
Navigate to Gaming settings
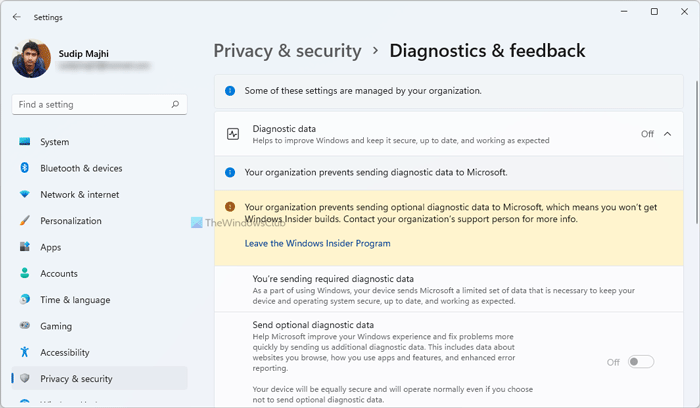coord(99,326)
